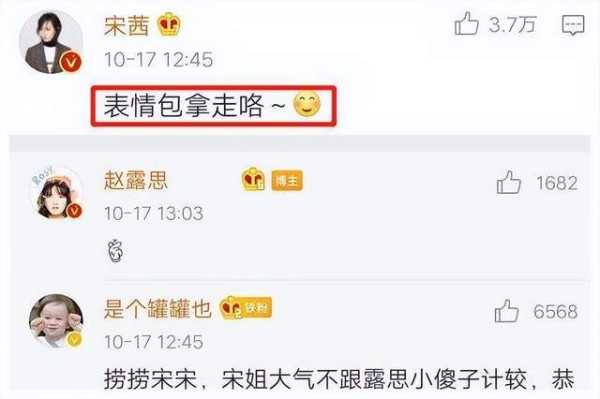
Task: Visit 宋茜's username link
Action: 127,26
